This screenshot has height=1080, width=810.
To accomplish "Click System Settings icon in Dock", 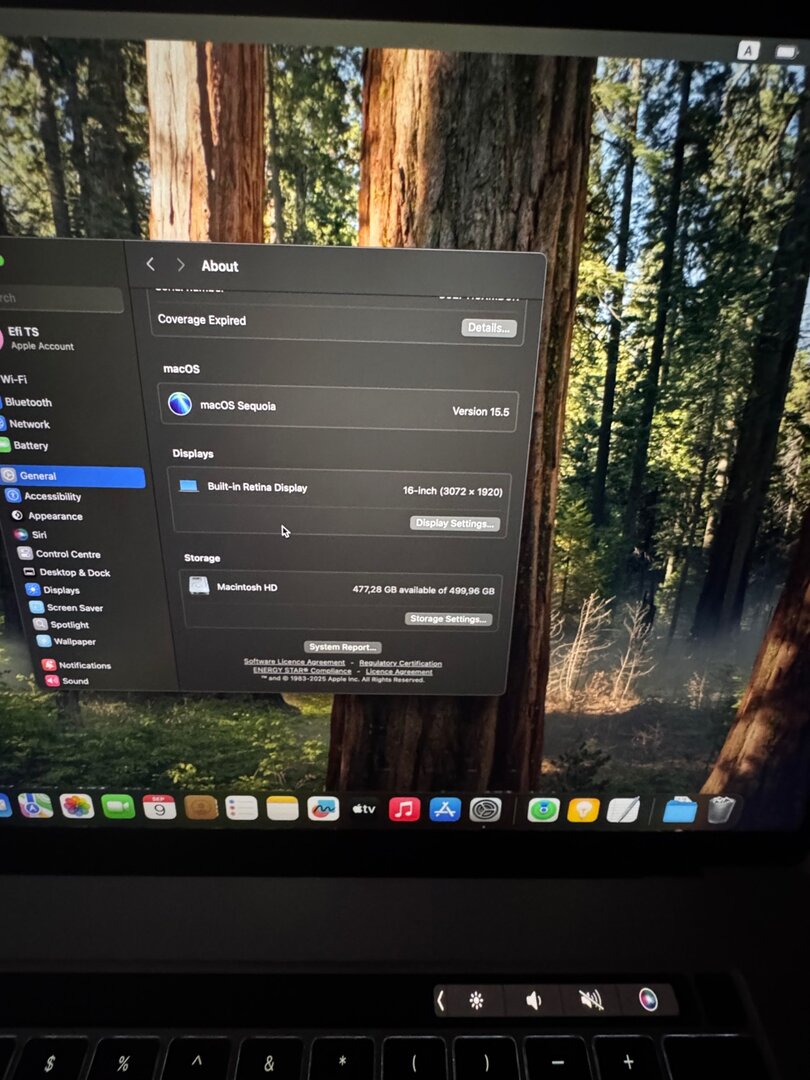I will [x=486, y=811].
